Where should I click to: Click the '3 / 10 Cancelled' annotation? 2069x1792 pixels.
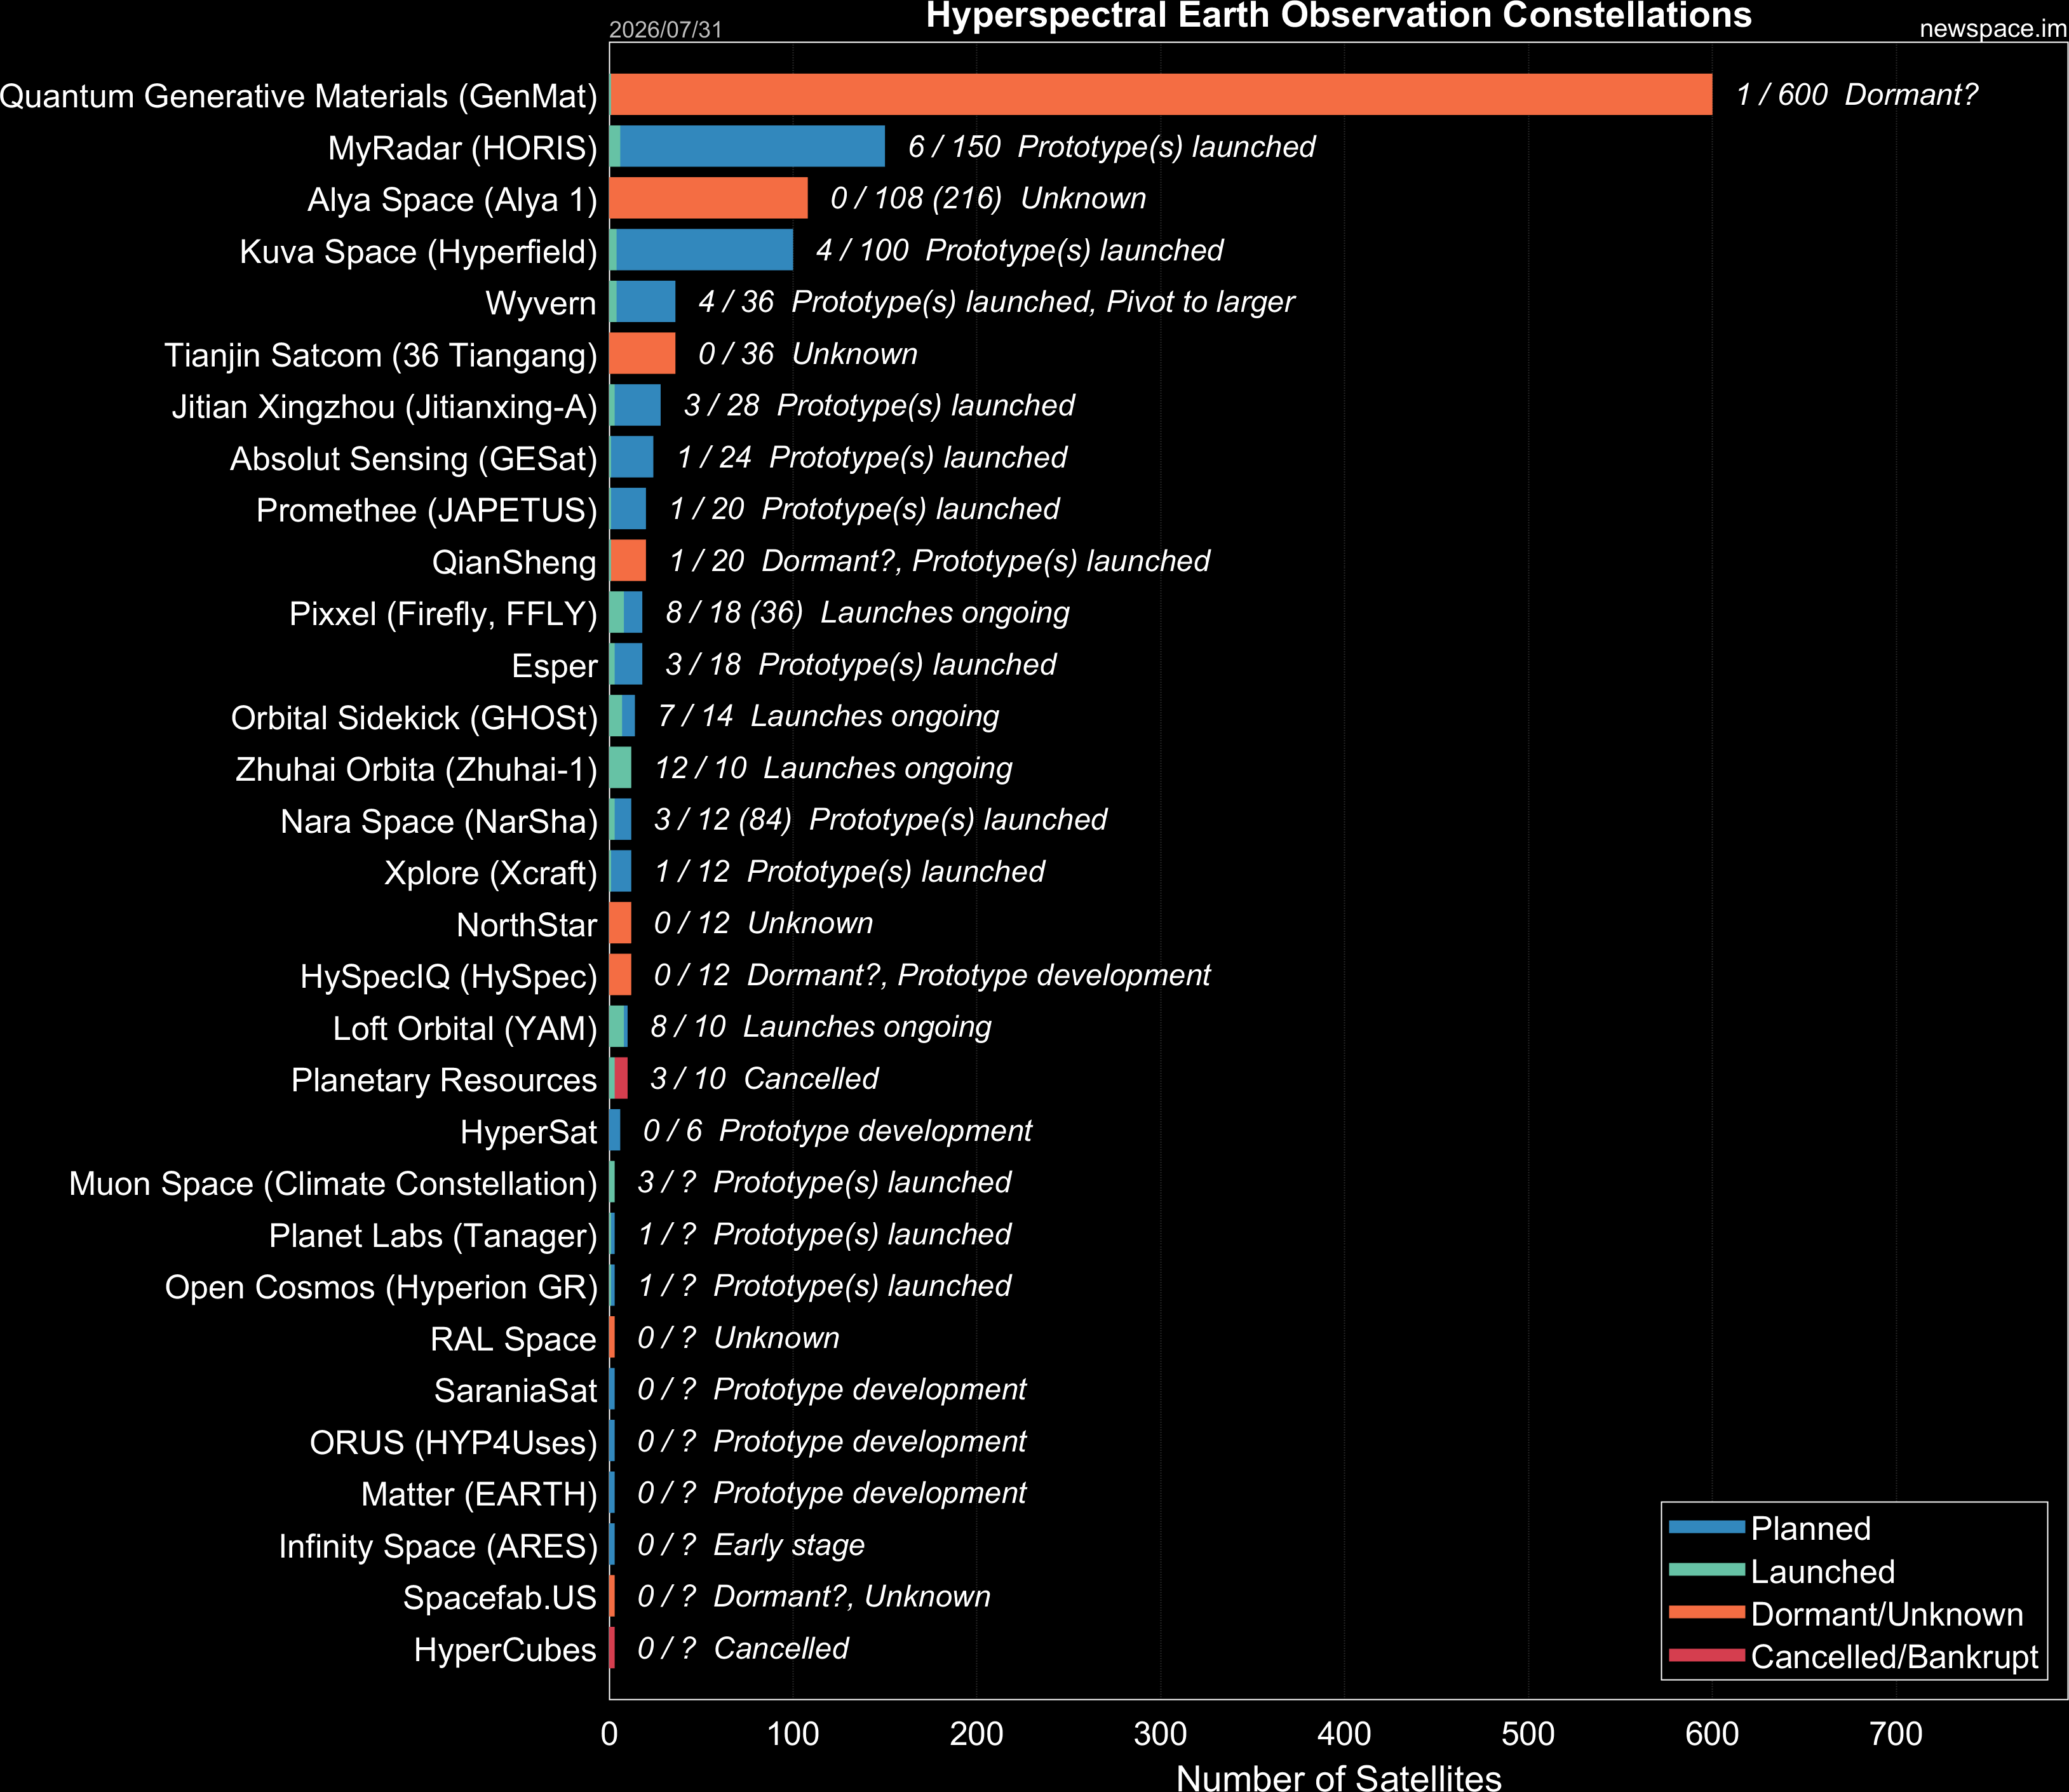click(x=764, y=1079)
